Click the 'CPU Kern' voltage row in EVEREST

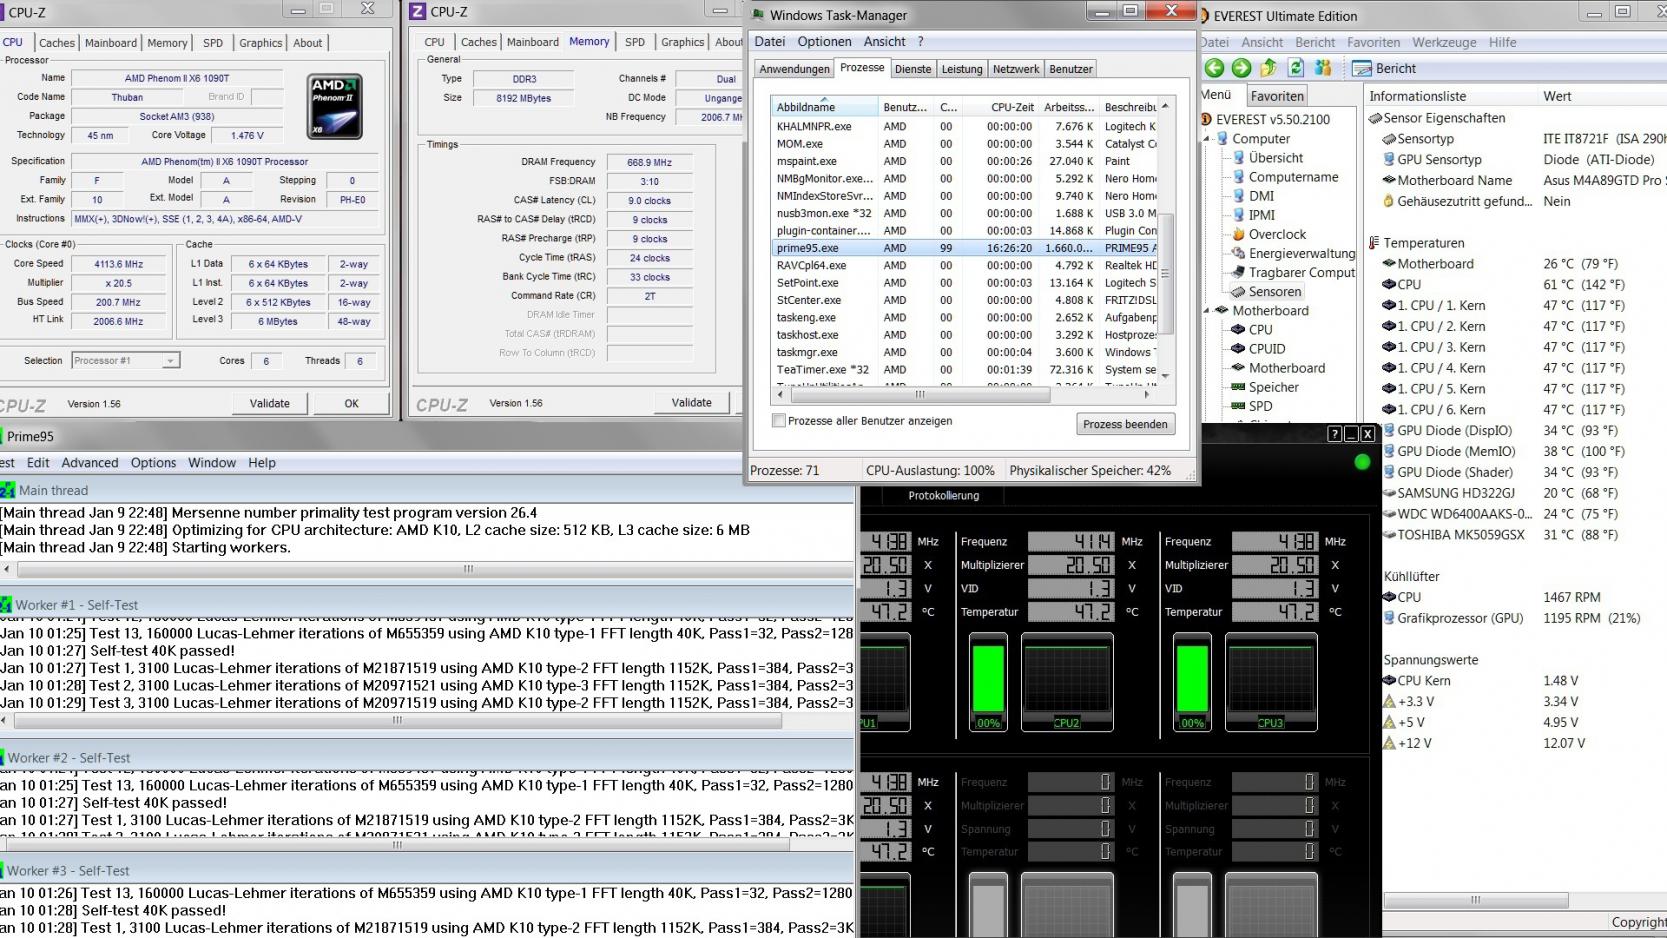click(1523, 681)
